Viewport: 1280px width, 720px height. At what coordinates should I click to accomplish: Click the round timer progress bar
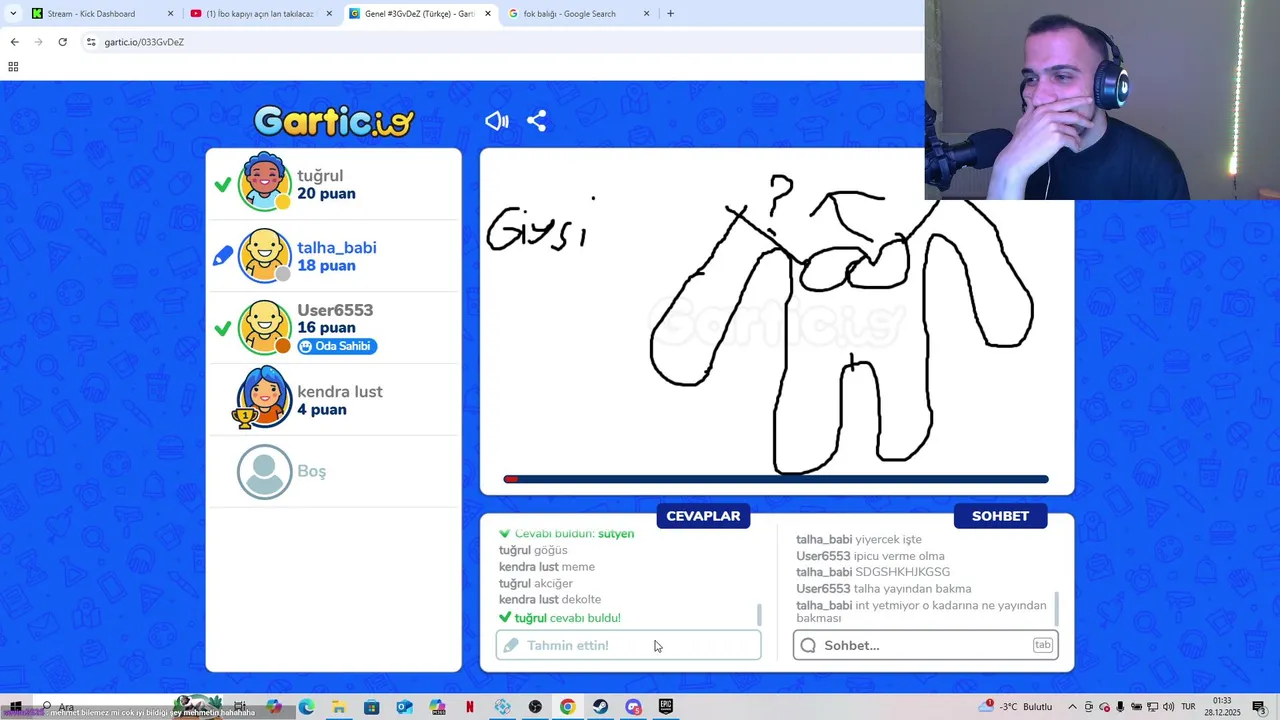pyautogui.click(x=776, y=479)
